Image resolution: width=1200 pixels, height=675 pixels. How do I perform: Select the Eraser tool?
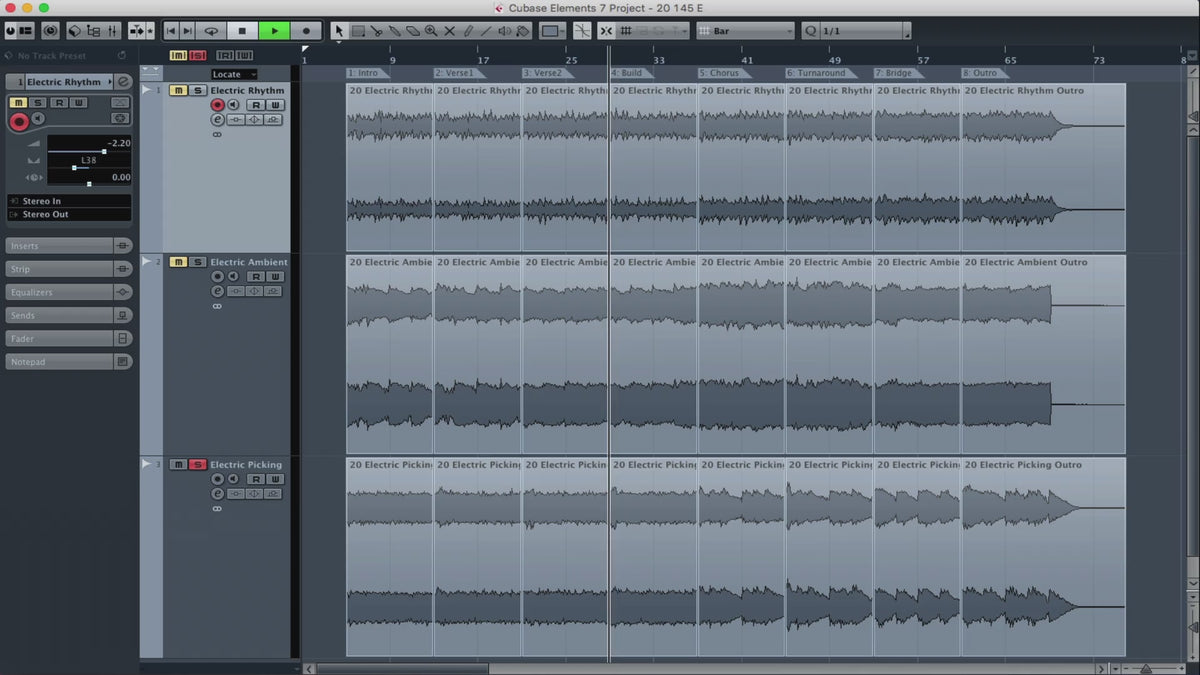[x=413, y=31]
